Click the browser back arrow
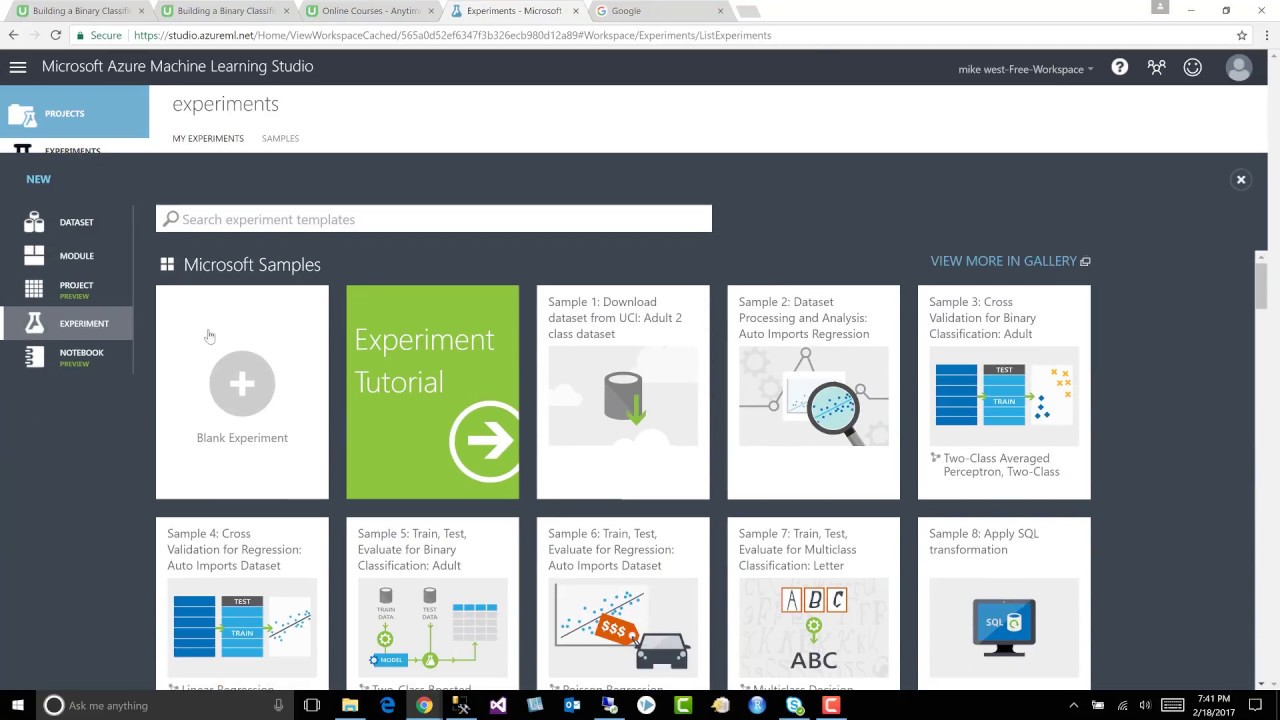This screenshot has width=1280, height=720. (x=13, y=35)
